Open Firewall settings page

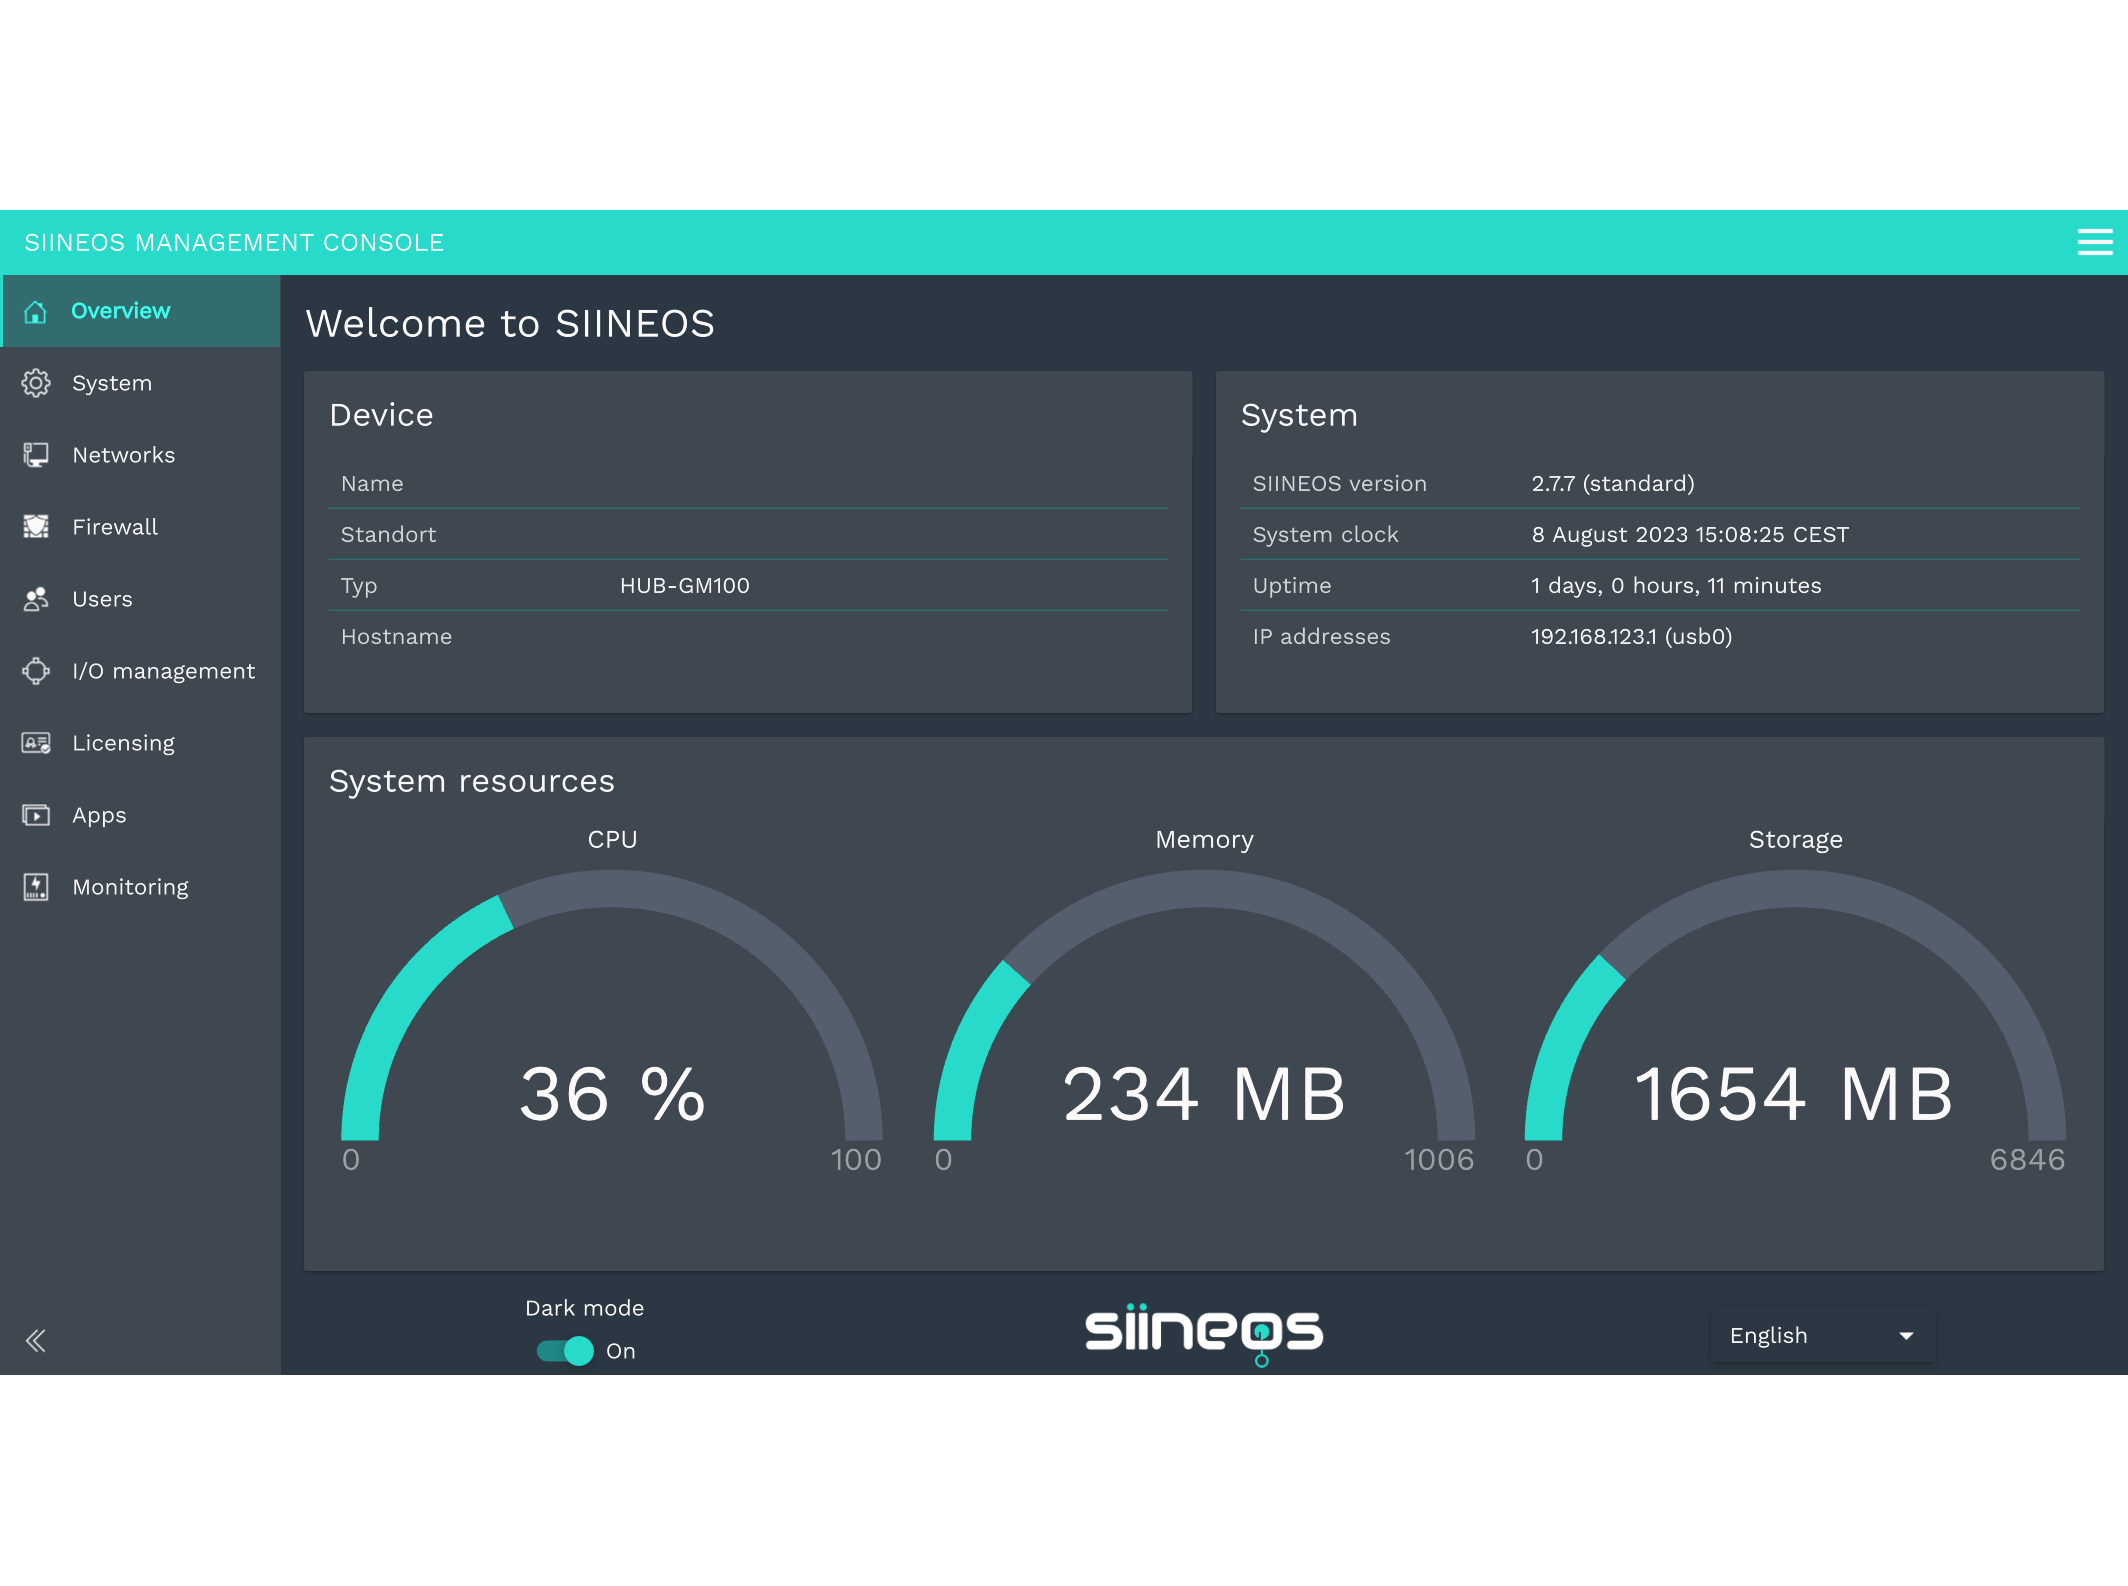coord(141,527)
